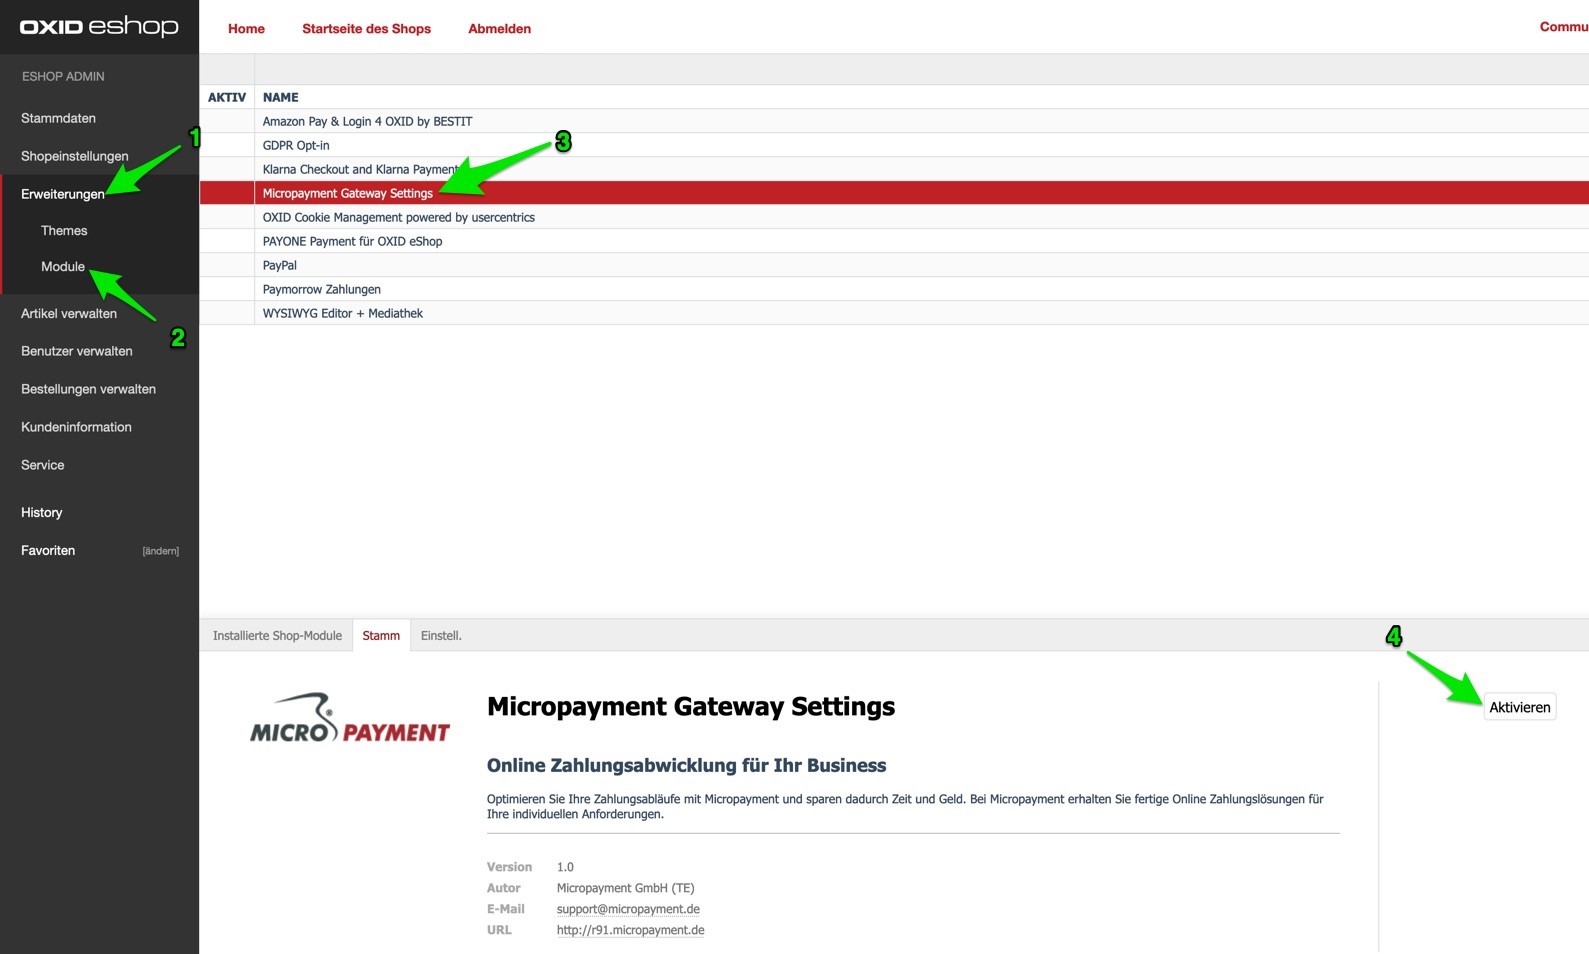Click the Micropayment Gateway Settings heading
Screen dimensions: 1589x954
pyautogui.click(x=691, y=707)
